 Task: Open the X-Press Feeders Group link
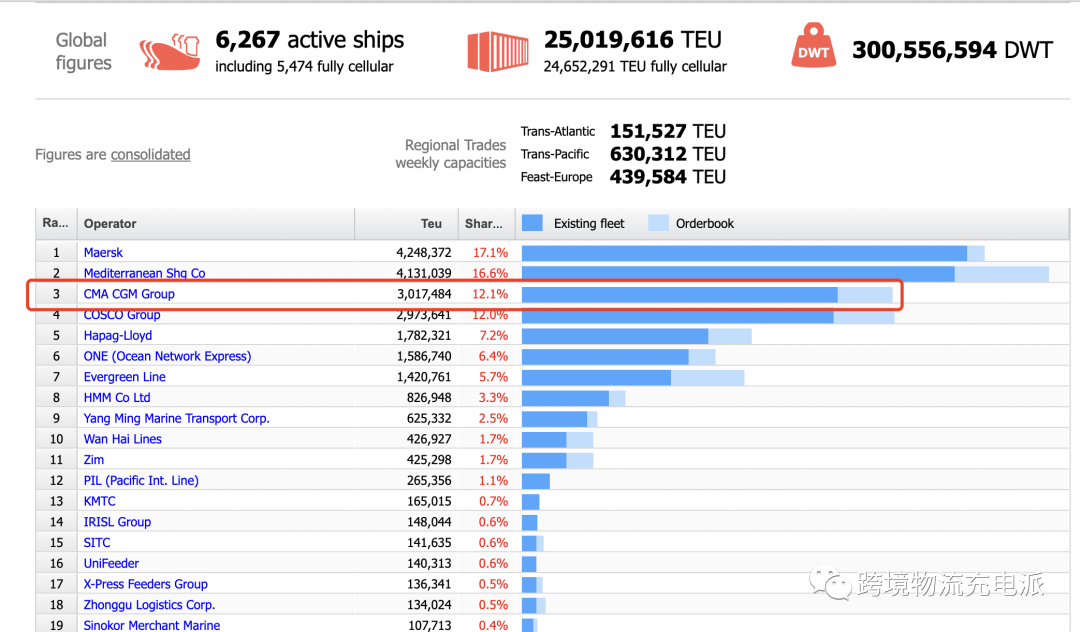145,584
